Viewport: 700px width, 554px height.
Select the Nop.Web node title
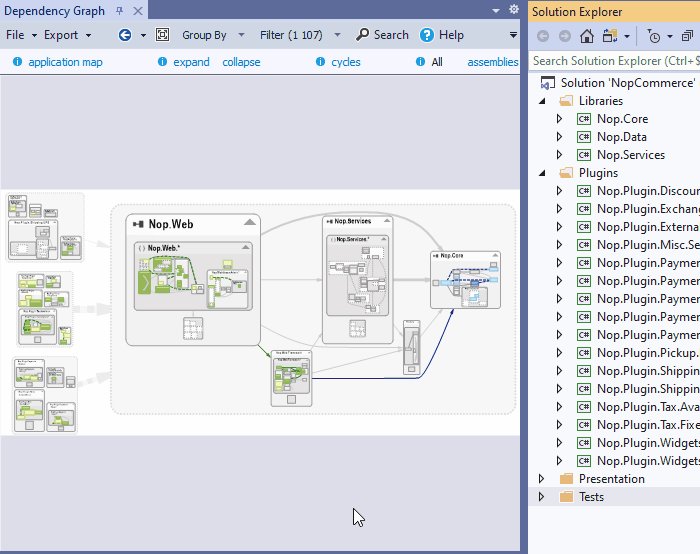pyautogui.click(x=171, y=224)
